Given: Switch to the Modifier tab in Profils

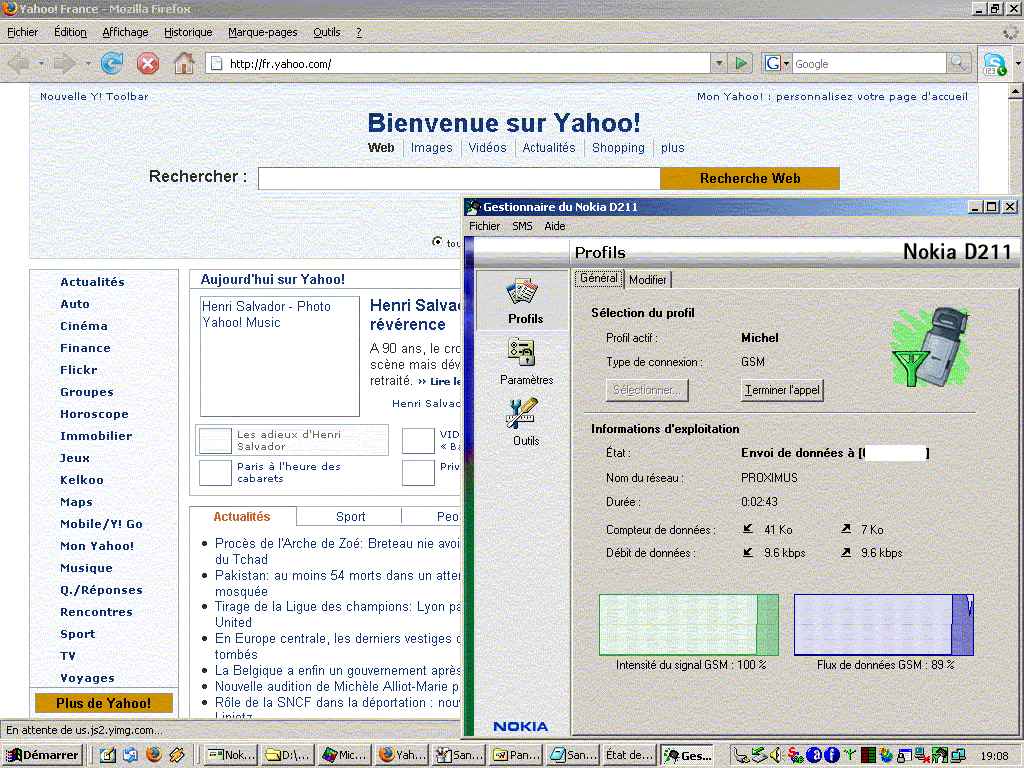Looking at the screenshot, I should [647, 280].
